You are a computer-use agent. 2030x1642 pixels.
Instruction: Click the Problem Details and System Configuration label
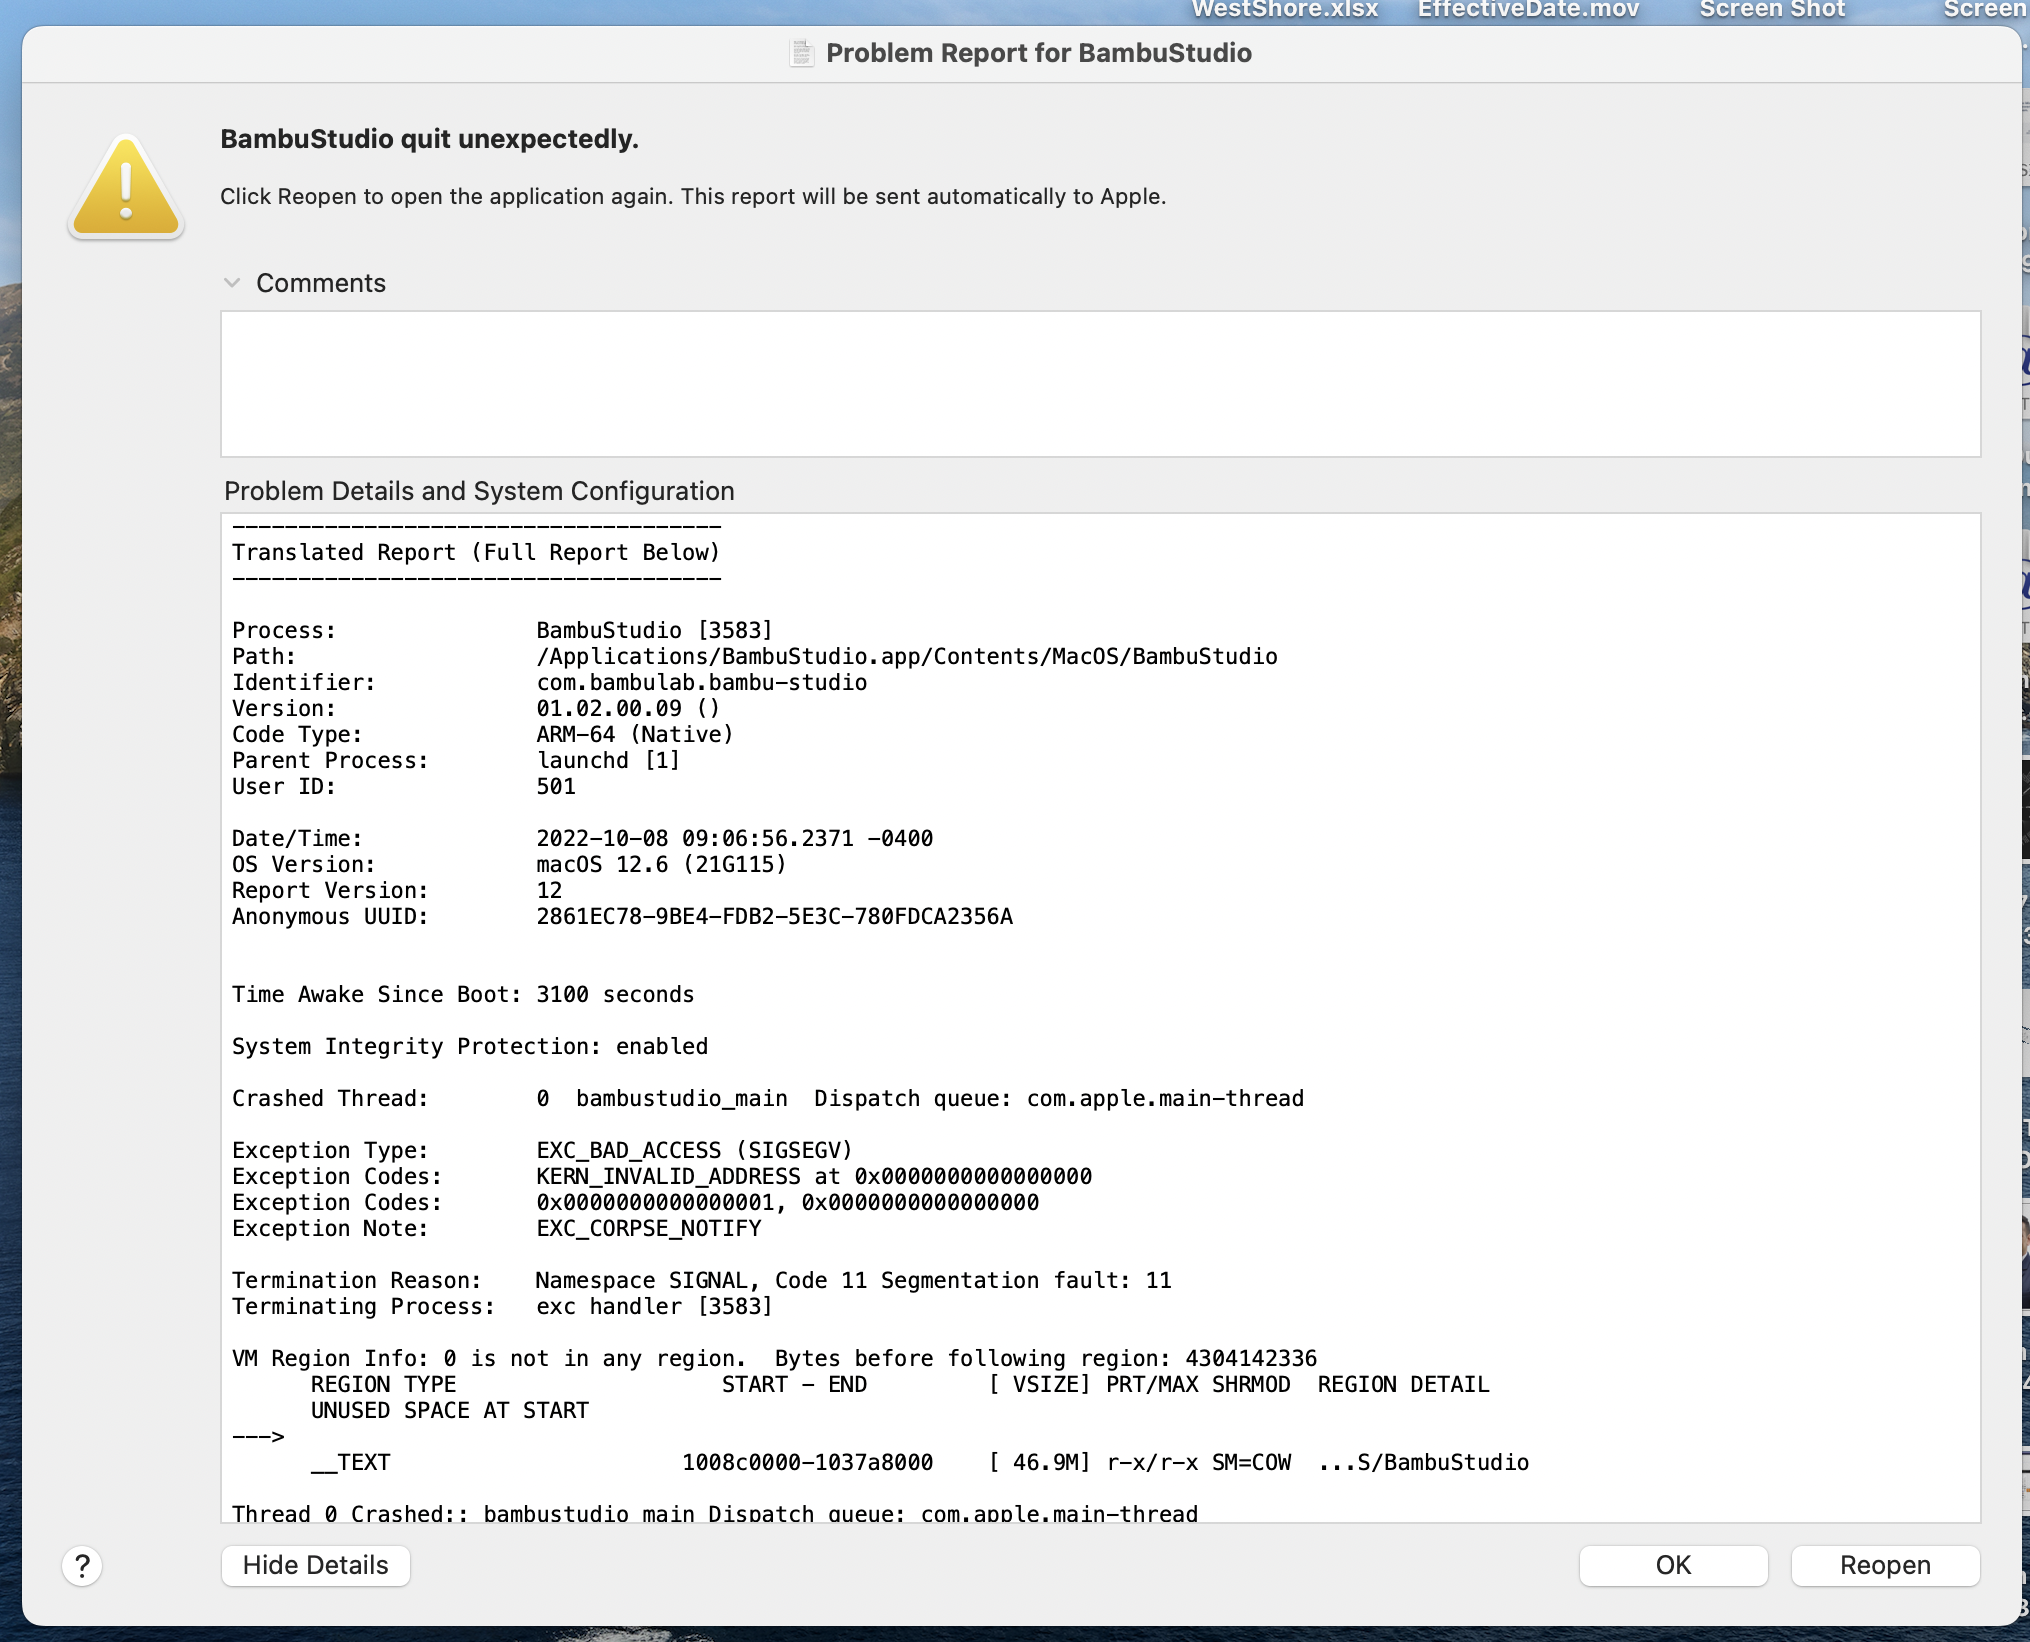[x=478, y=491]
